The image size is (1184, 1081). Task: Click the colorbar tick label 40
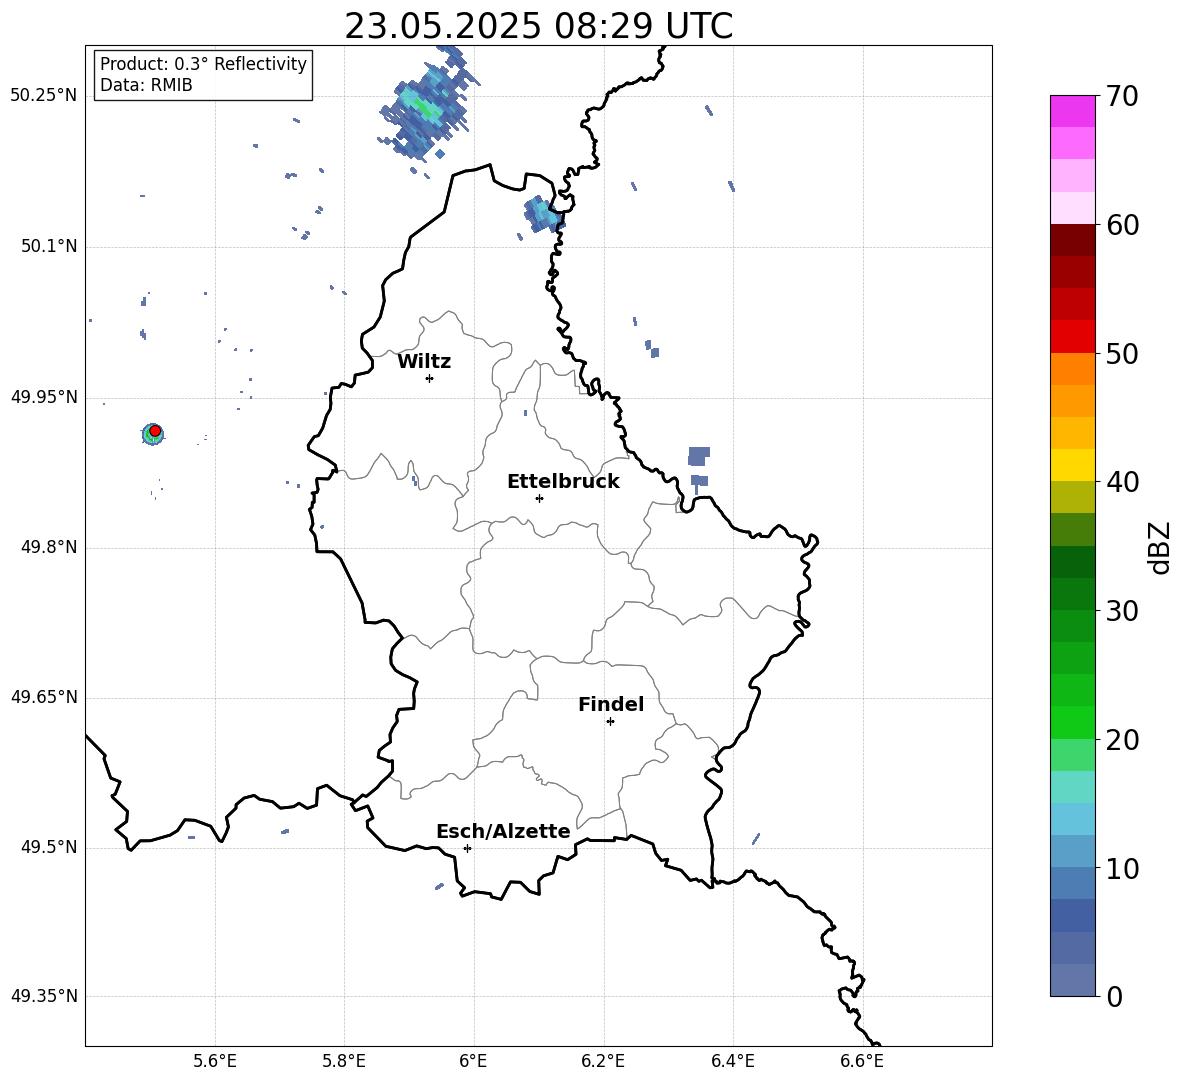pos(1122,482)
